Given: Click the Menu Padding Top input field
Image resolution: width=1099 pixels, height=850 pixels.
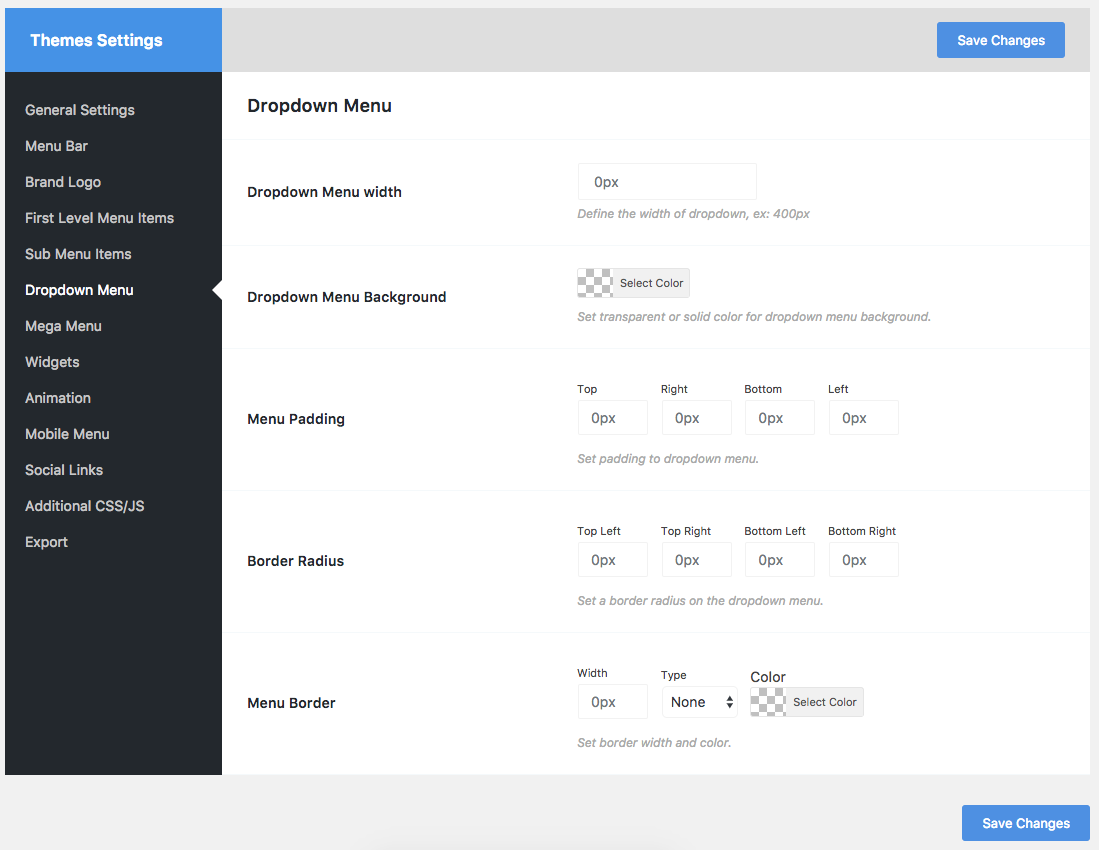Looking at the screenshot, I should pos(612,417).
